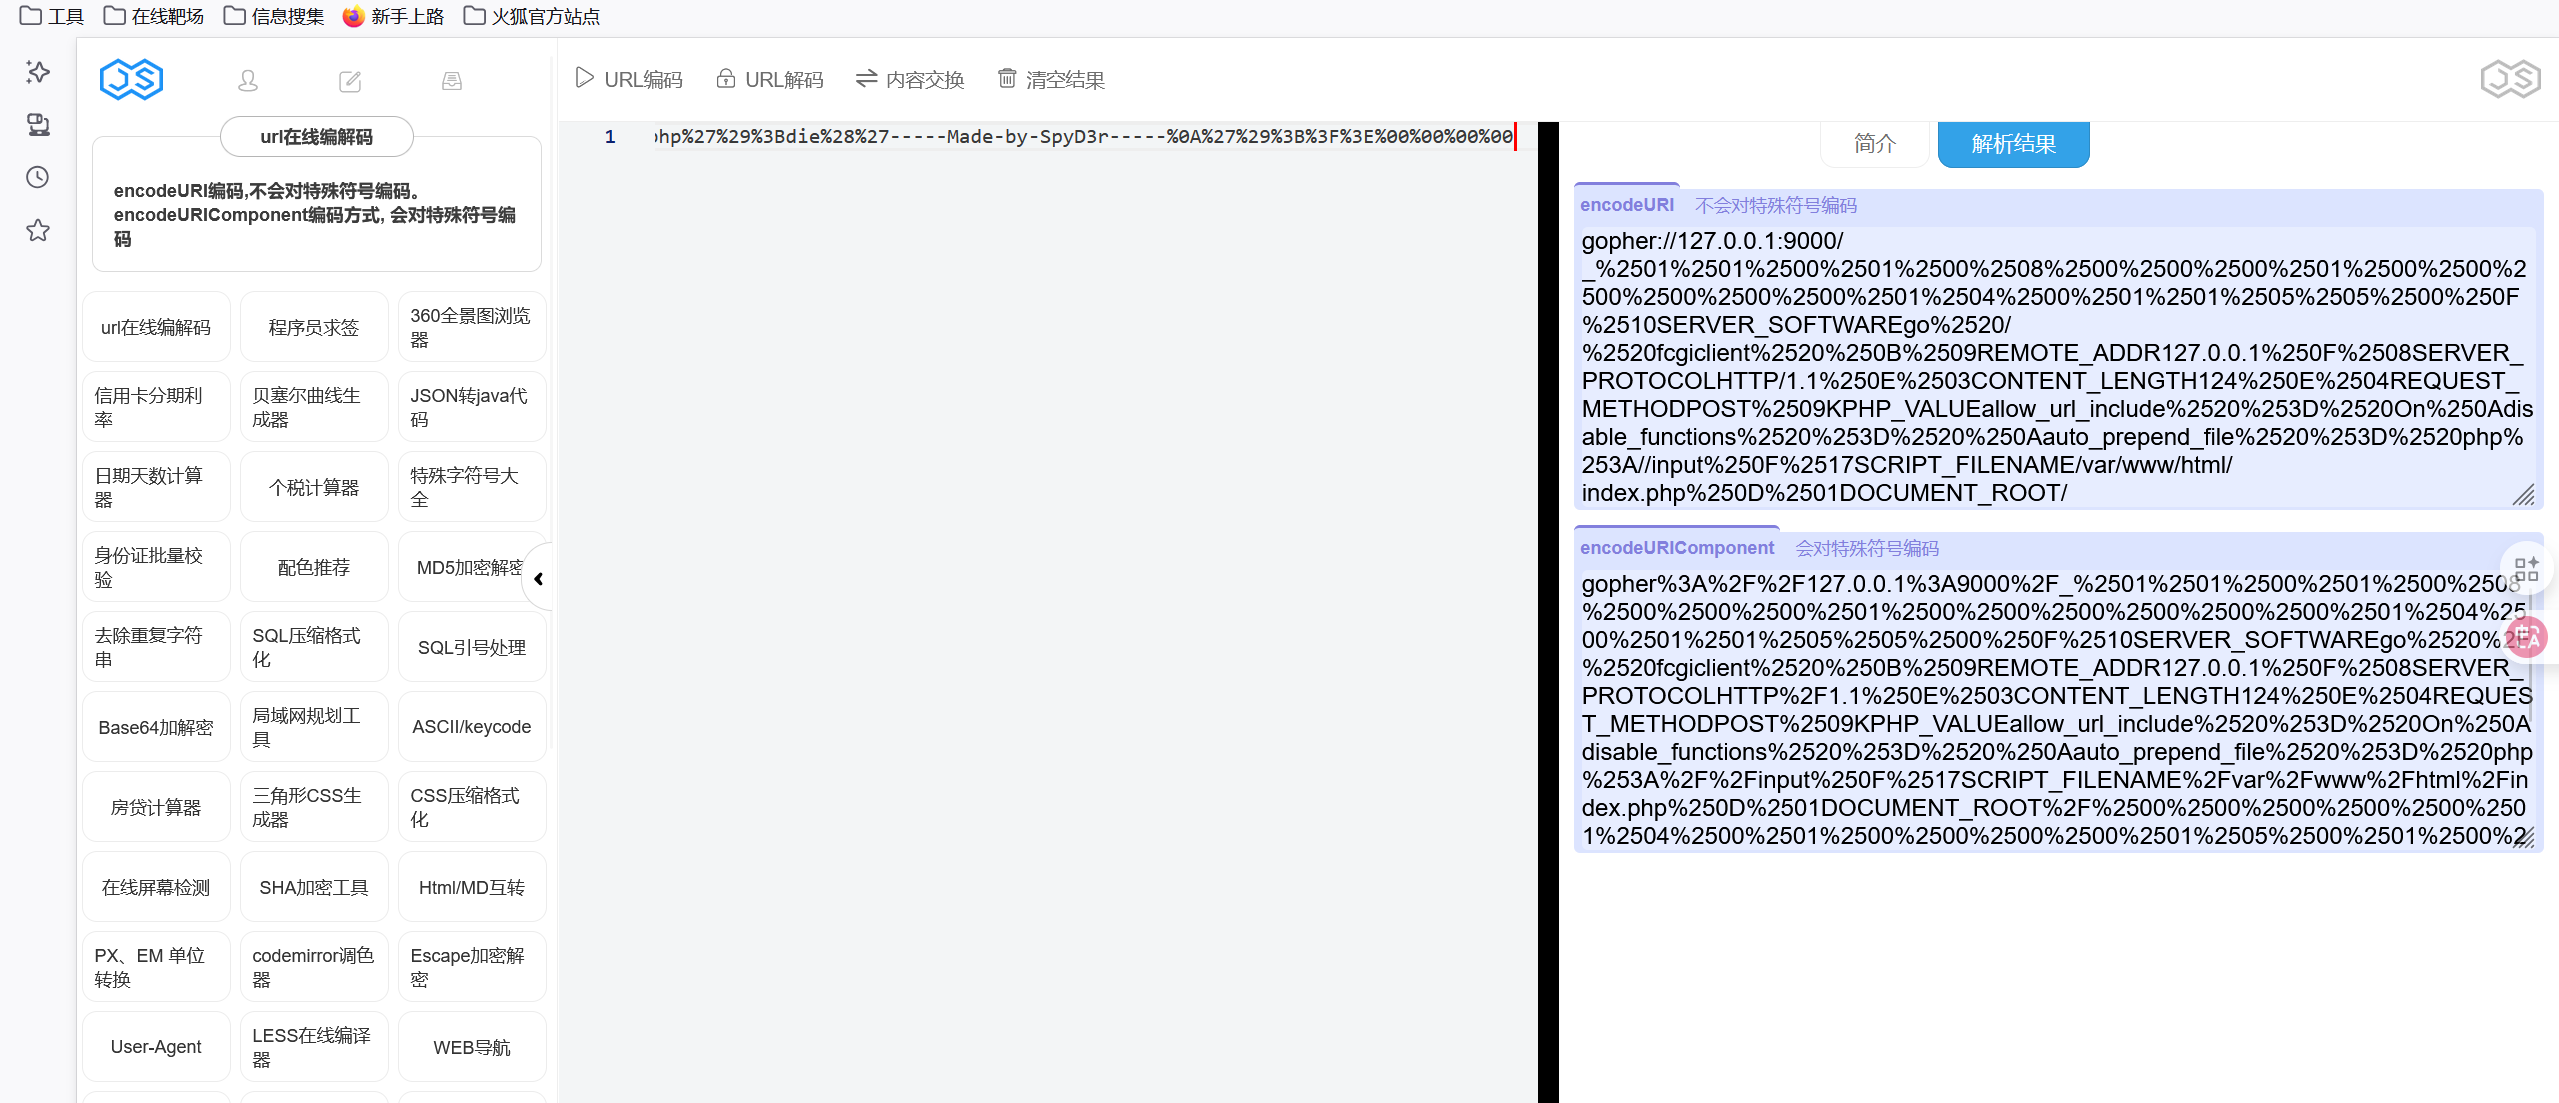Collapse the left panel with the chevron

[x=538, y=578]
